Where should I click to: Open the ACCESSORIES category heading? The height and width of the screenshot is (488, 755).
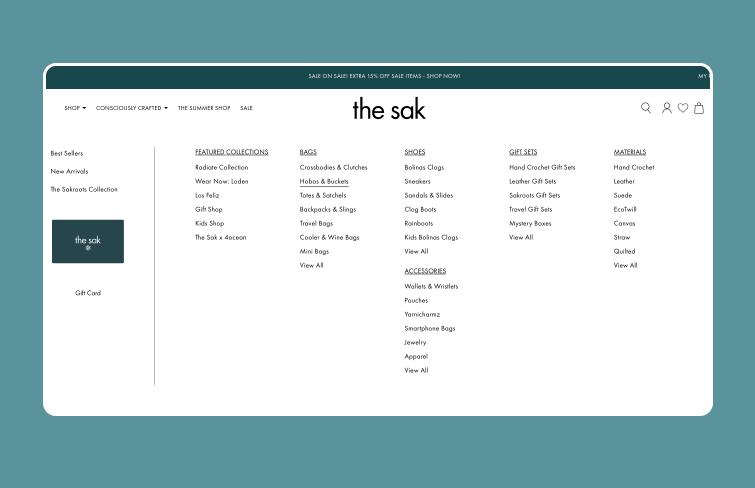[x=425, y=271]
